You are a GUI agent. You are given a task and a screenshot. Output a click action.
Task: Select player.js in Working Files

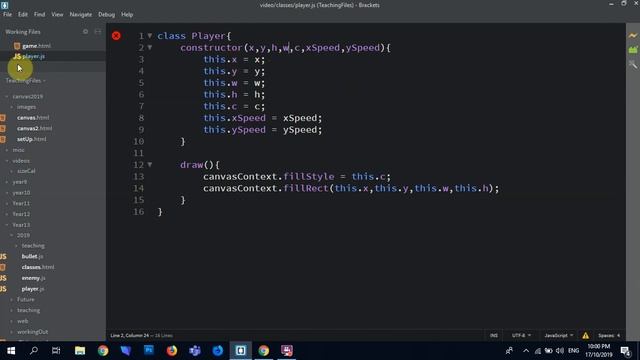pyautogui.click(x=33, y=56)
